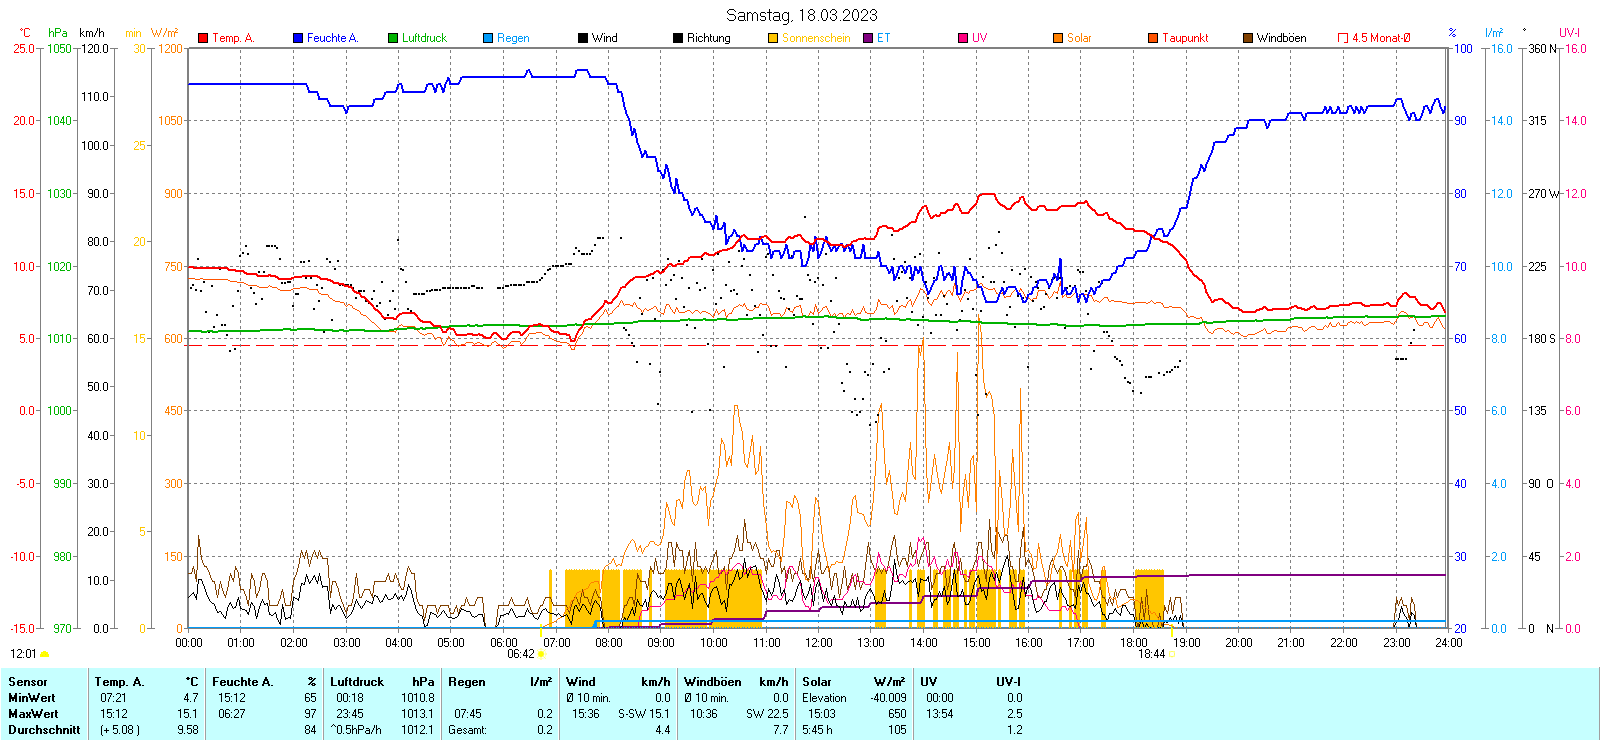This screenshot has width=1600, height=740.
Task: Click the Luftdruck hPa table header
Action: click(381, 682)
